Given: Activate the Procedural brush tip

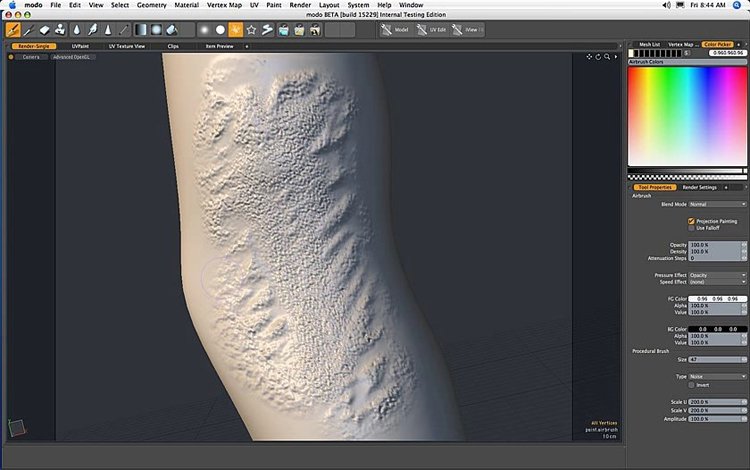Looking at the screenshot, I should click(236, 30).
